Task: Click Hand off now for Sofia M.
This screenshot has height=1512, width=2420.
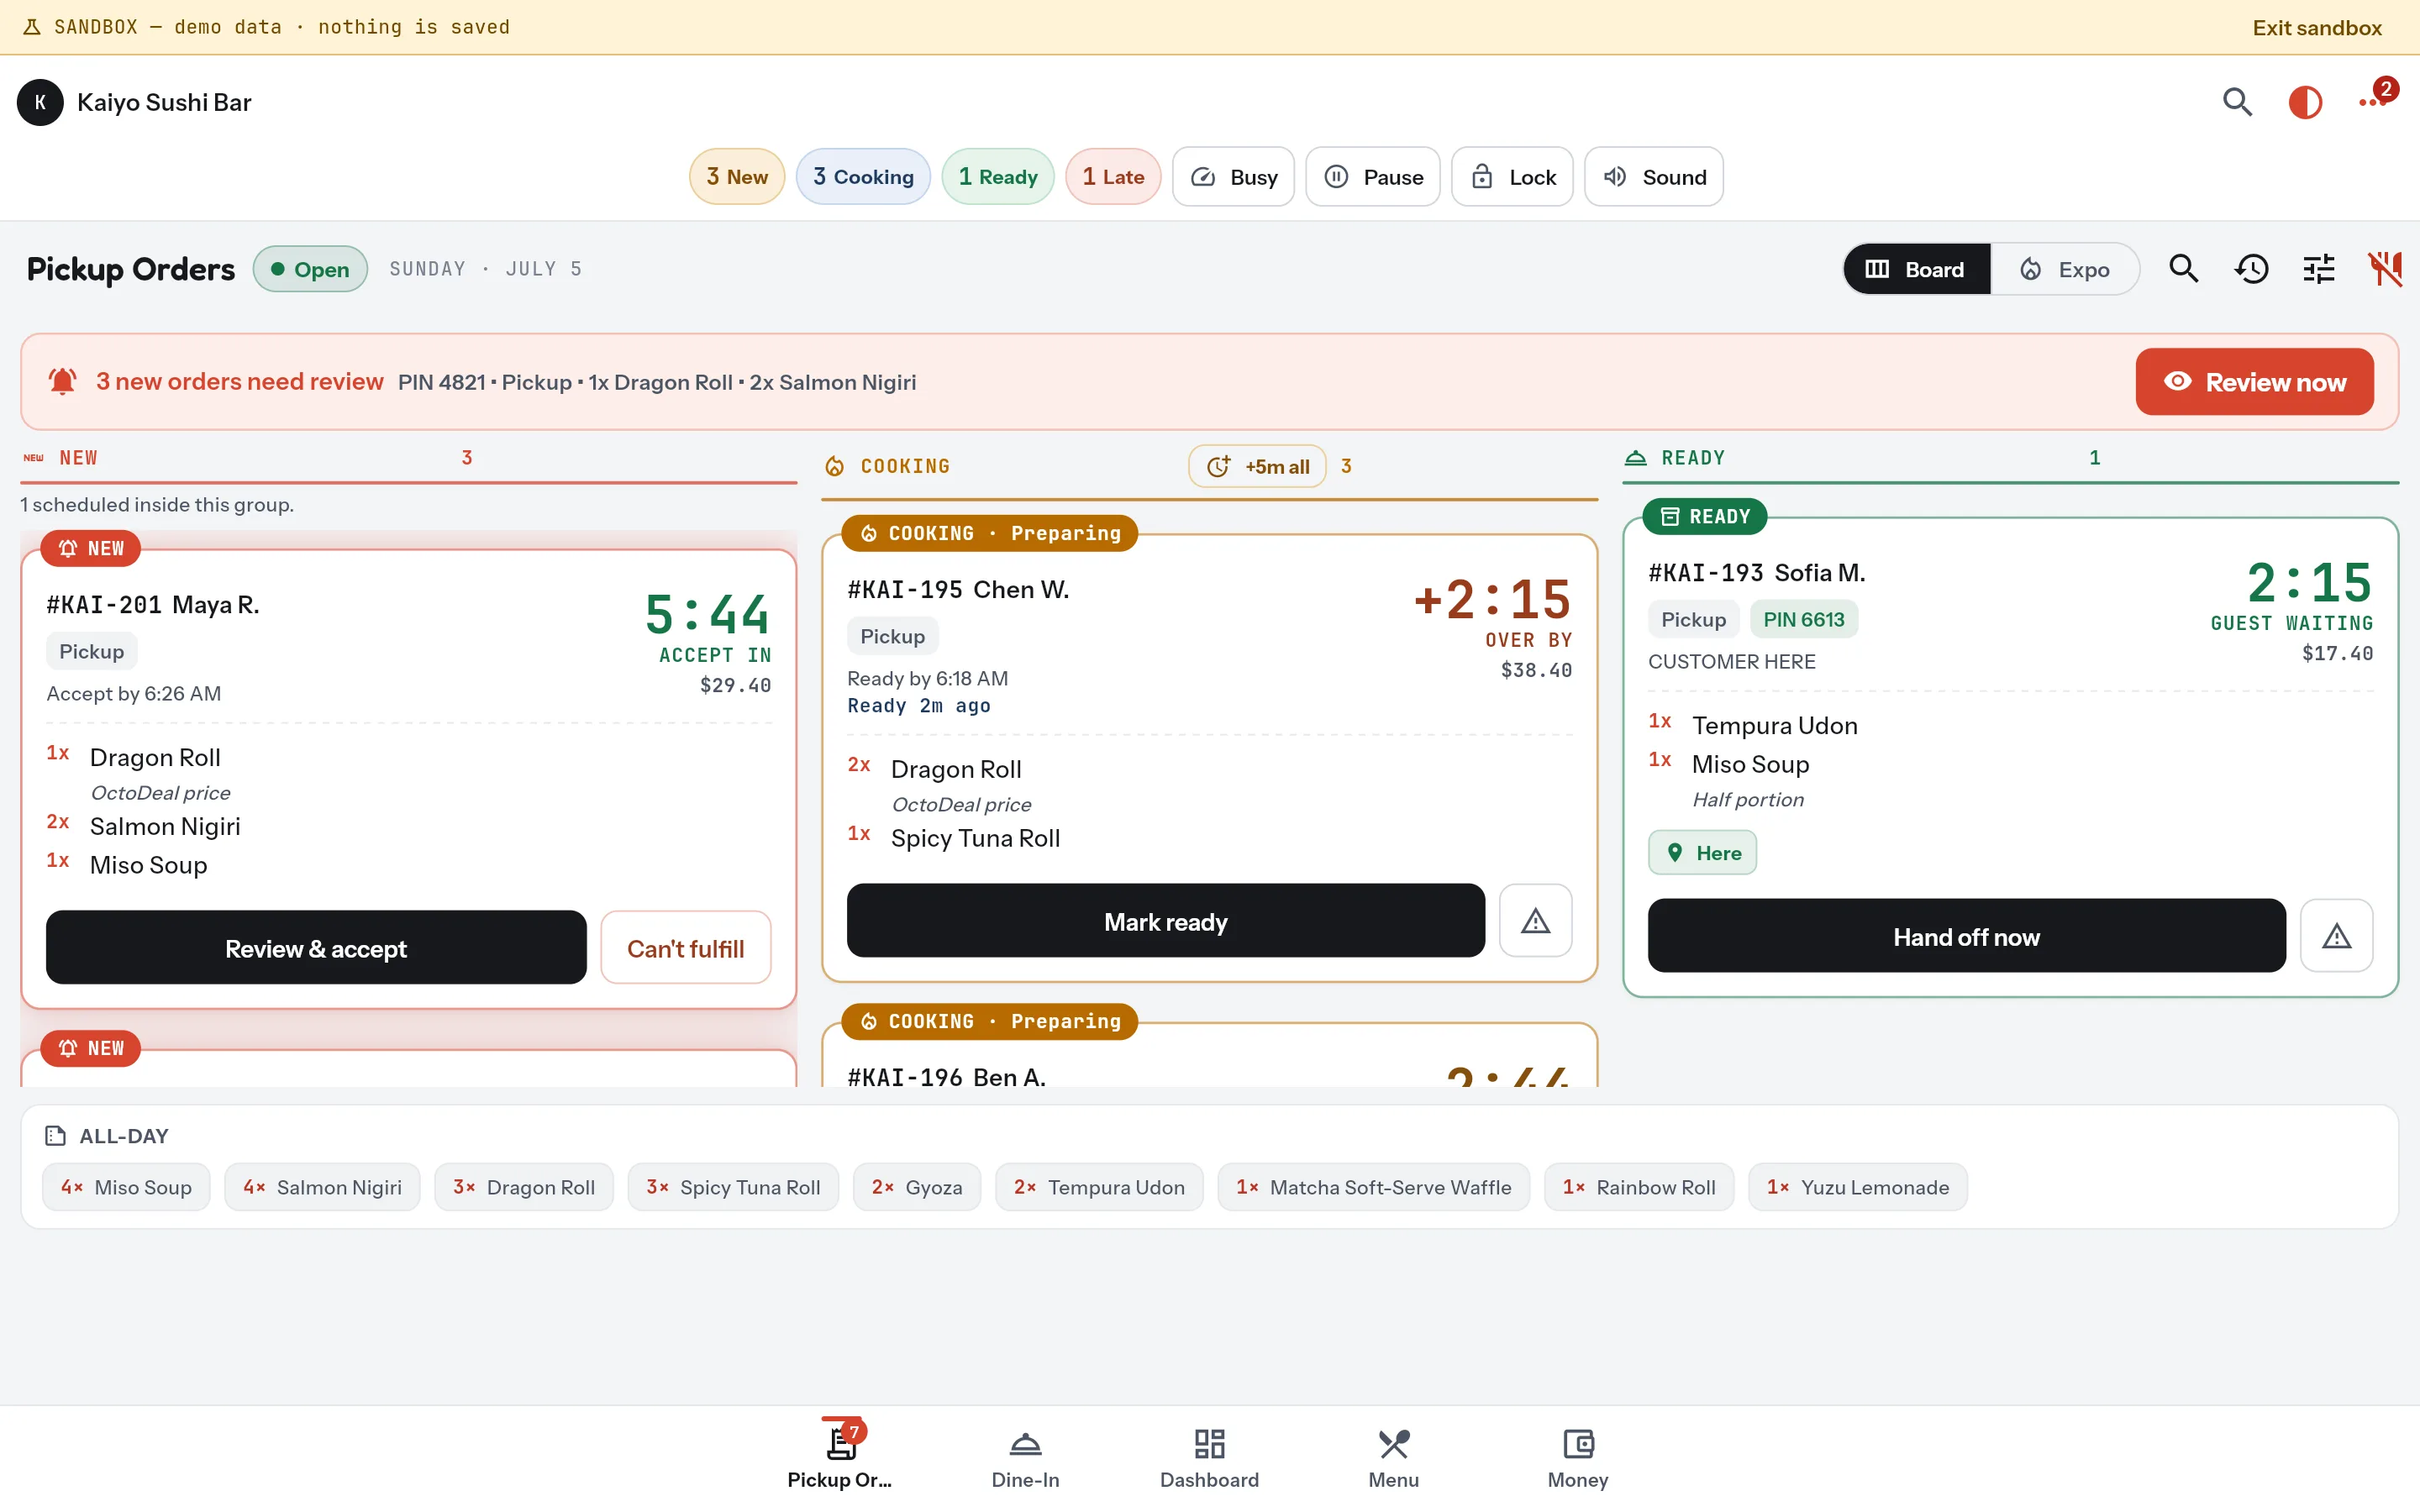Action: (x=1966, y=936)
